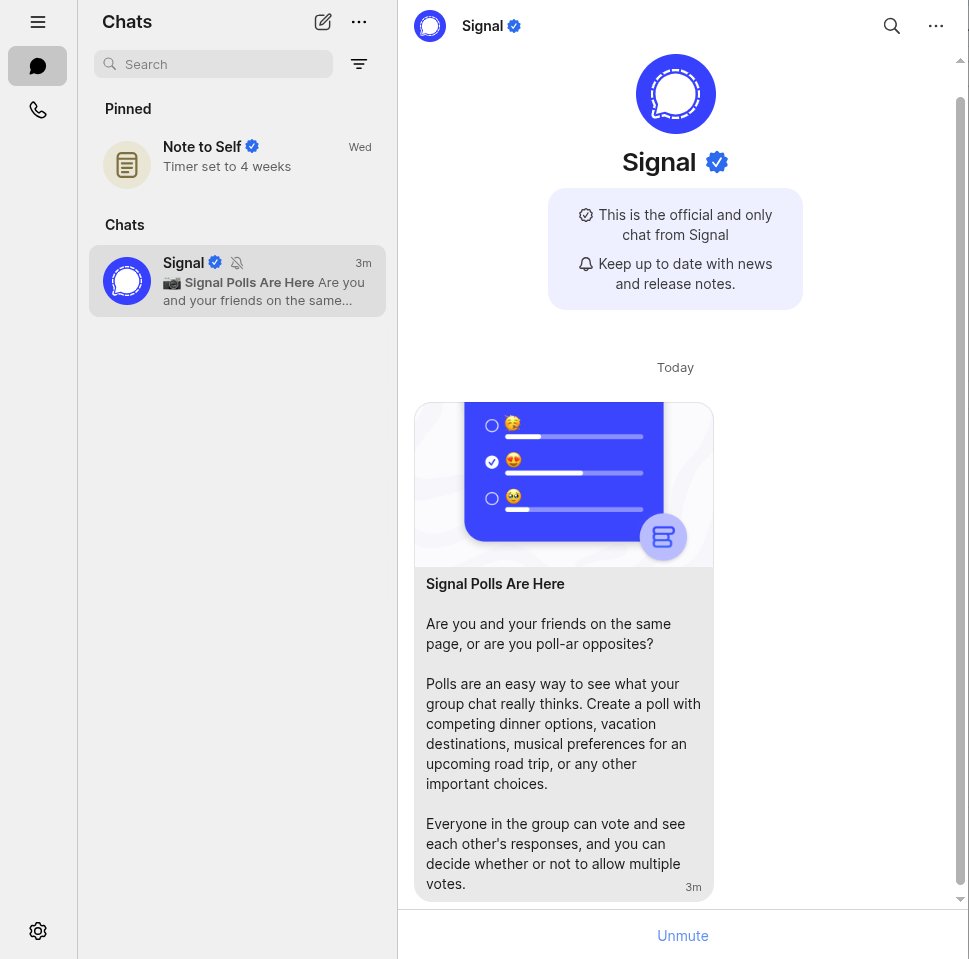The image size is (969, 959).
Task: Open conversation more options menu
Action: pos(936,26)
